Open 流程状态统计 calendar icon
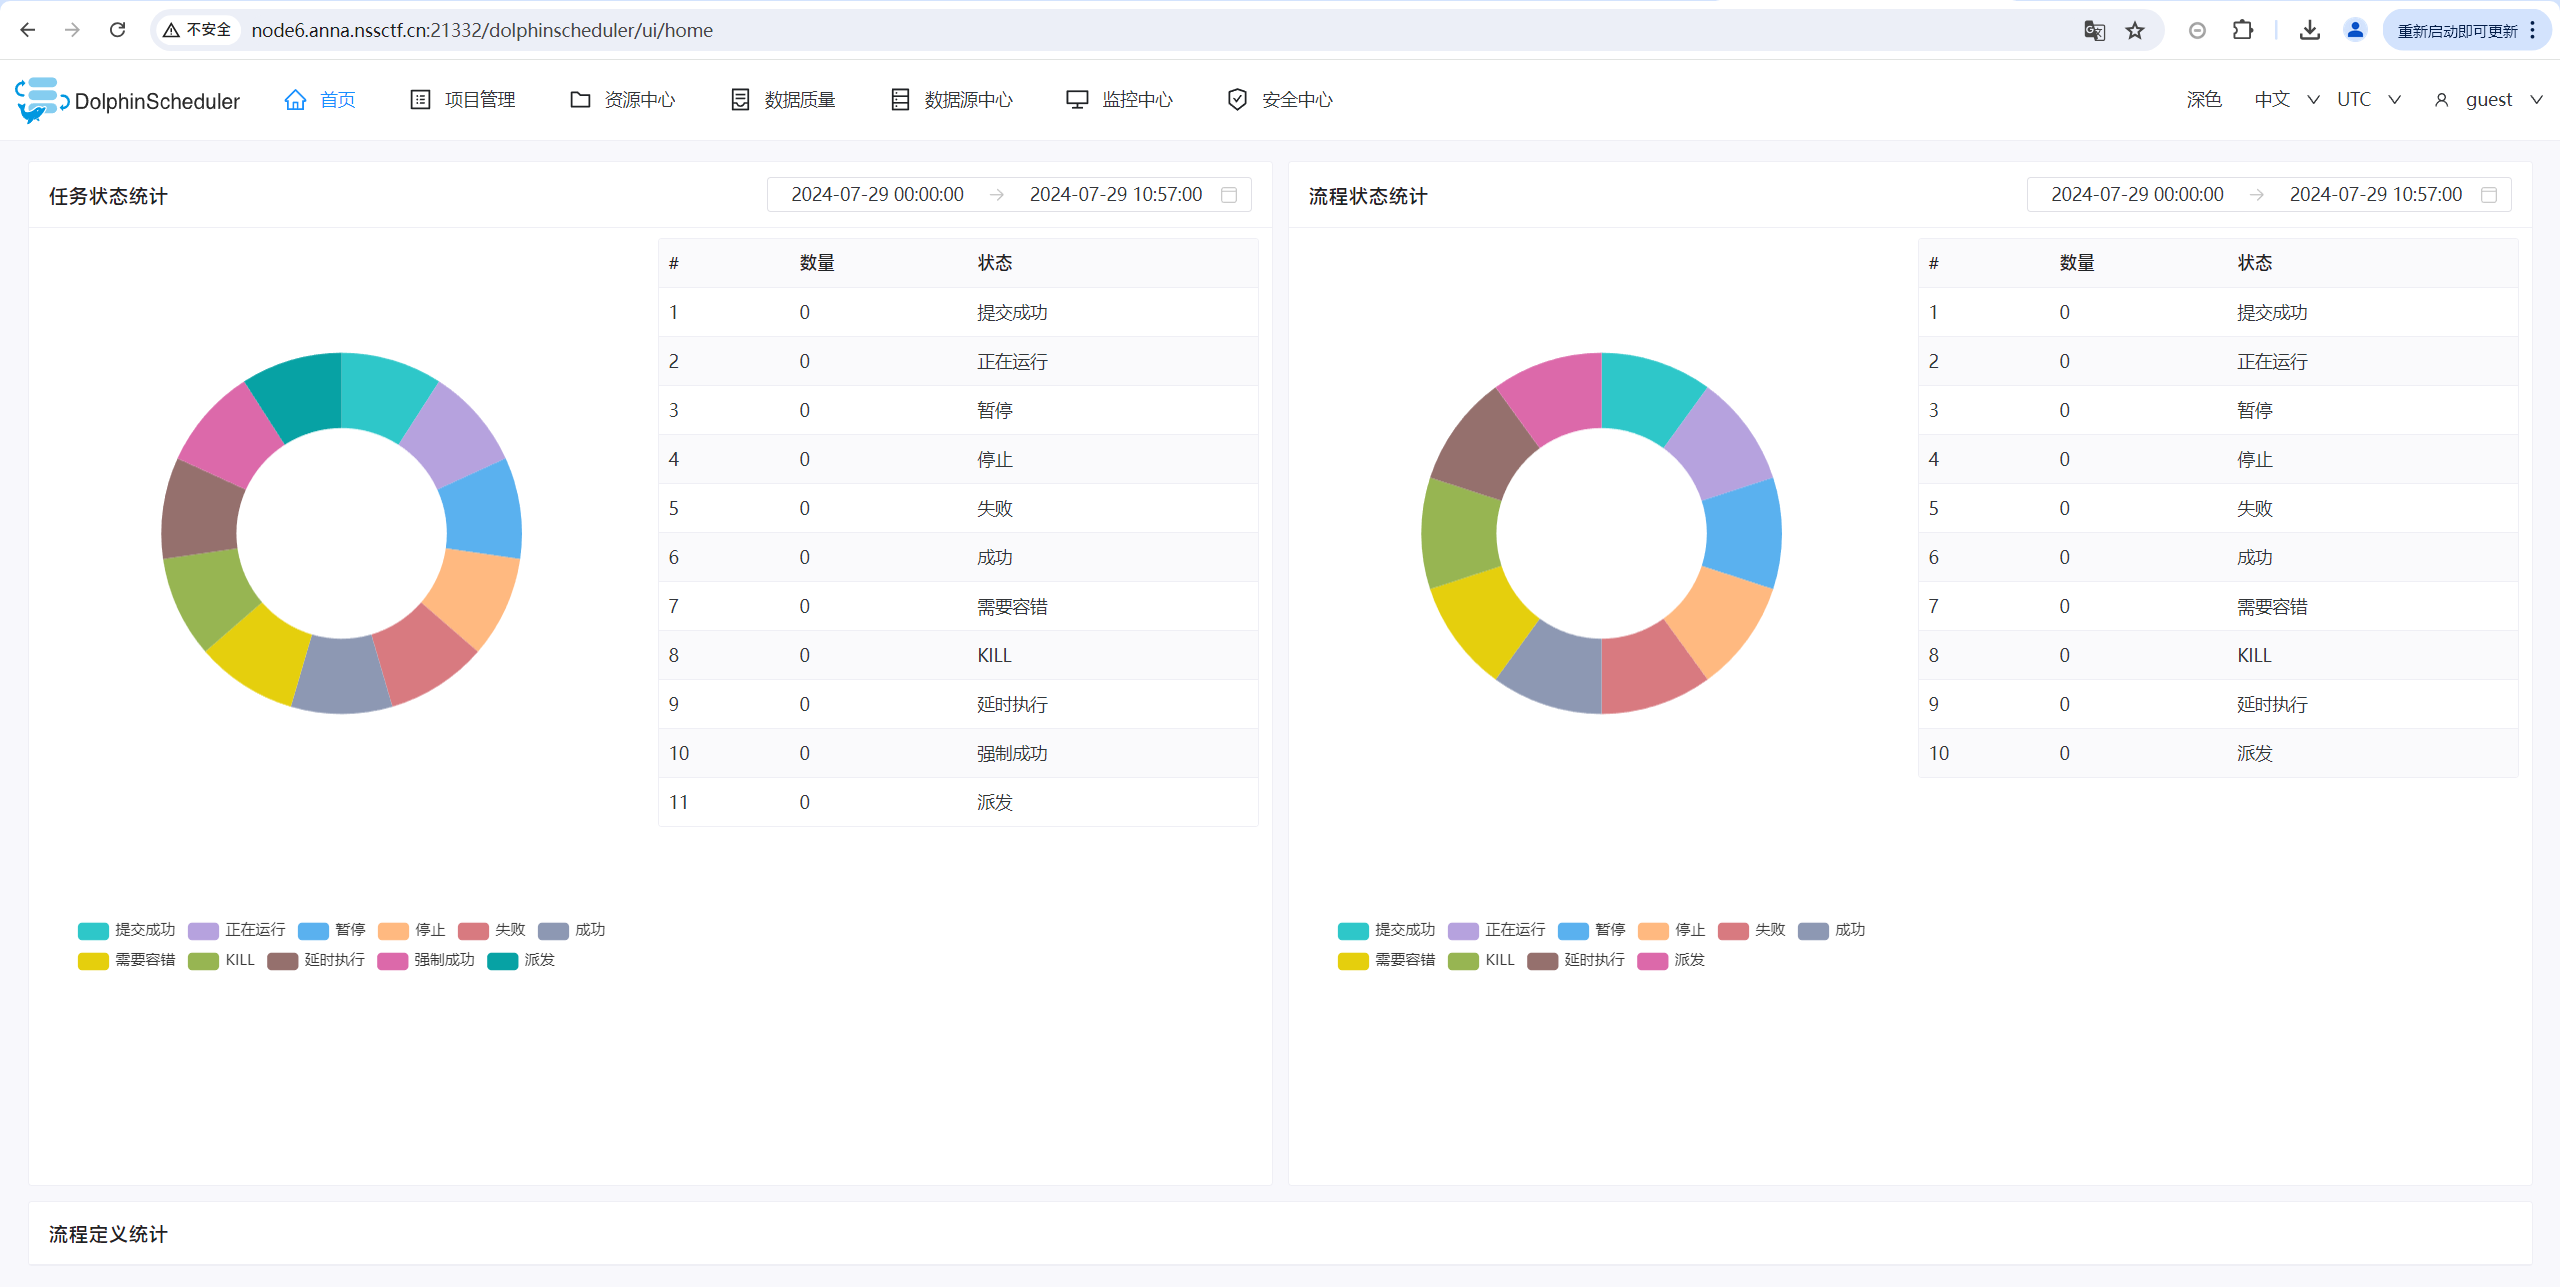Image resolution: width=2560 pixels, height=1287 pixels. point(2489,194)
